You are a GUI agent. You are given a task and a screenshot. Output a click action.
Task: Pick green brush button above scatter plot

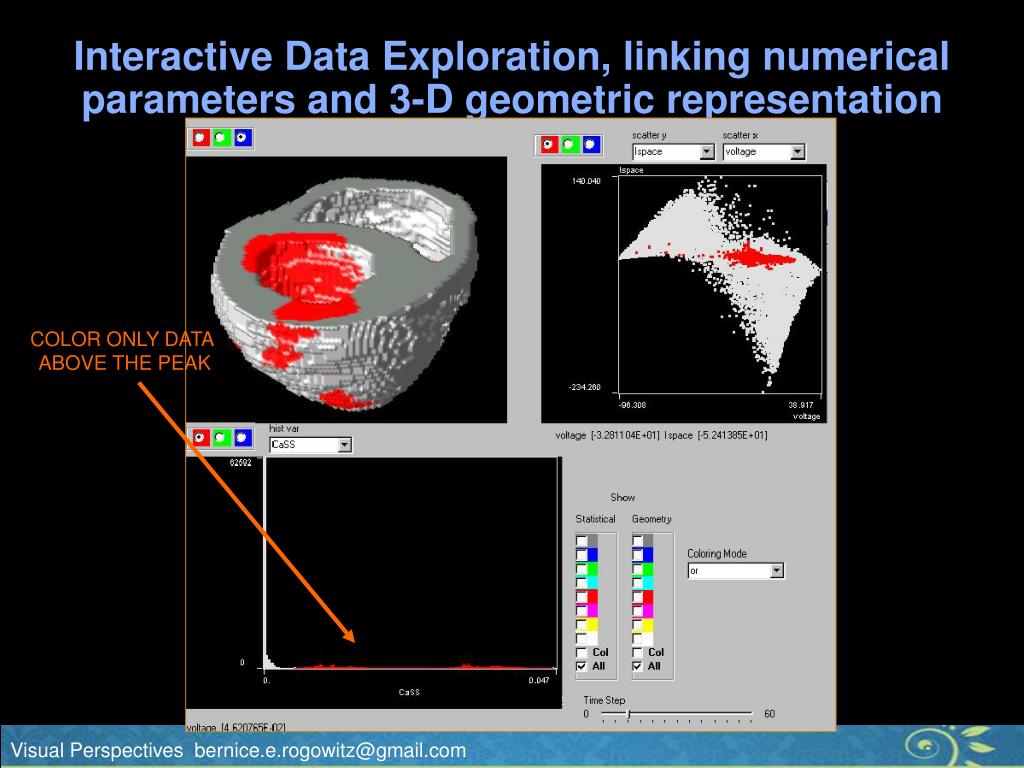click(569, 145)
